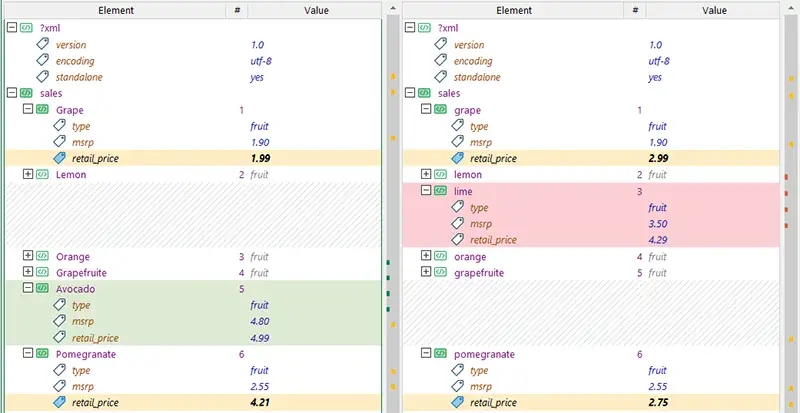The width and height of the screenshot is (800, 413).
Task: Select the 4.80 msrp value for Avocado
Action: pyautogui.click(x=260, y=321)
